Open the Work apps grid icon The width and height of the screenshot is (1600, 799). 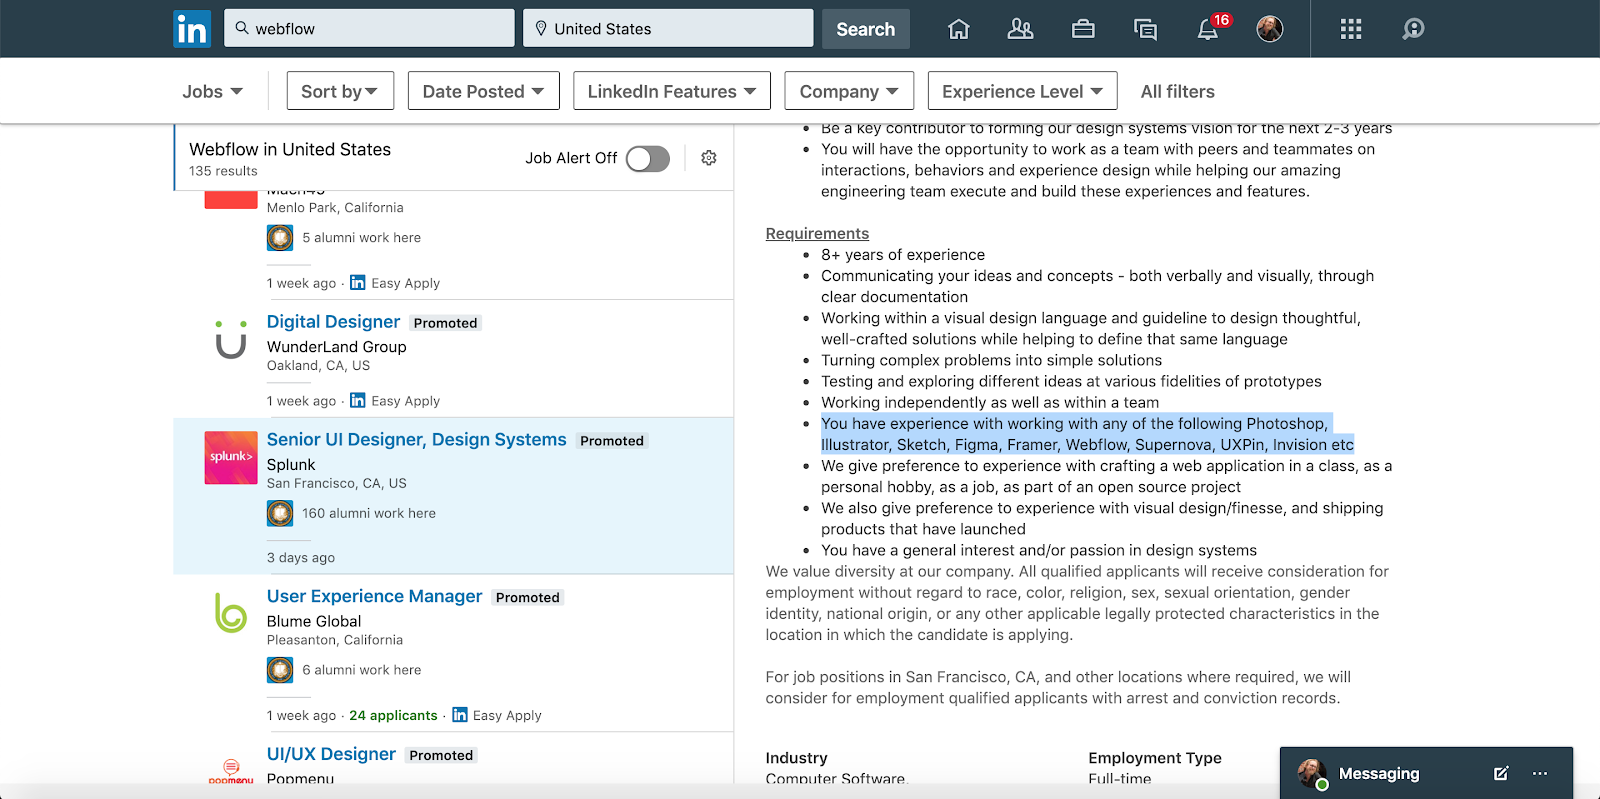coord(1351,29)
